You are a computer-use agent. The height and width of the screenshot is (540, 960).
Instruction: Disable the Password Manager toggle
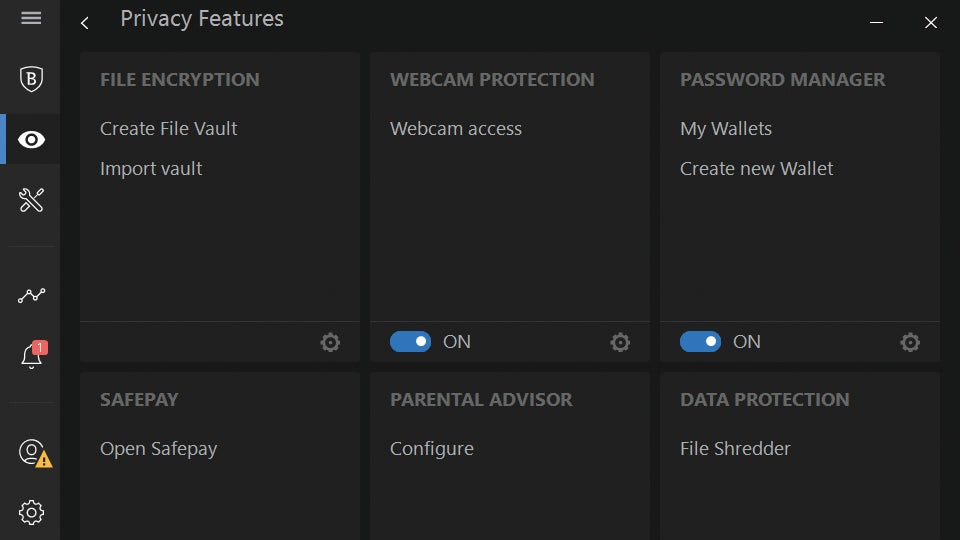click(700, 342)
